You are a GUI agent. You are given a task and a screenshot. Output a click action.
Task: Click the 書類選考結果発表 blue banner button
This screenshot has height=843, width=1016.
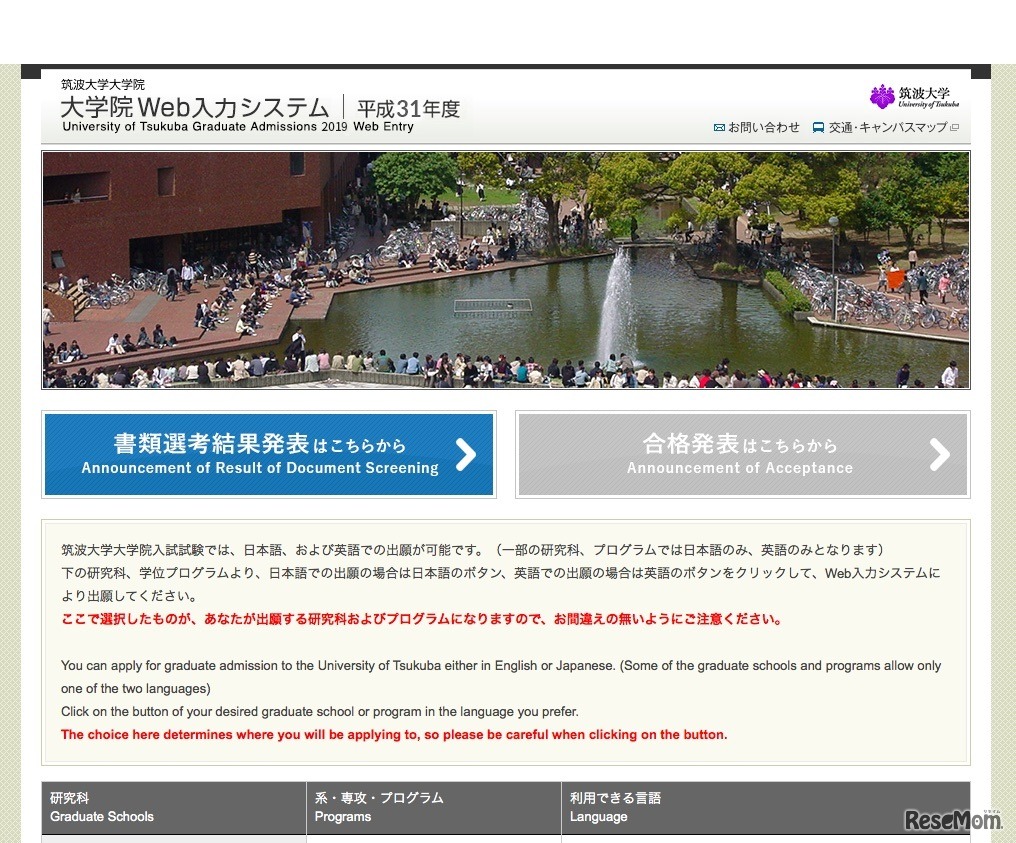(268, 454)
